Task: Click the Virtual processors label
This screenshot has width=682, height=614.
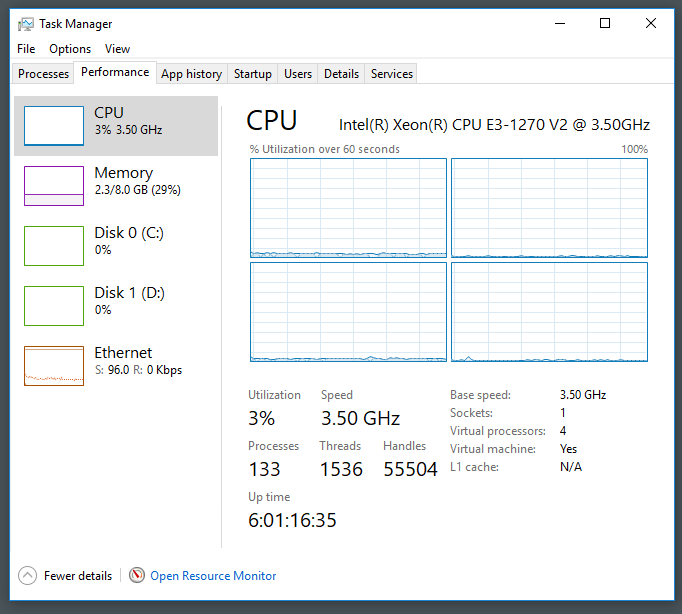Action: 498,431
